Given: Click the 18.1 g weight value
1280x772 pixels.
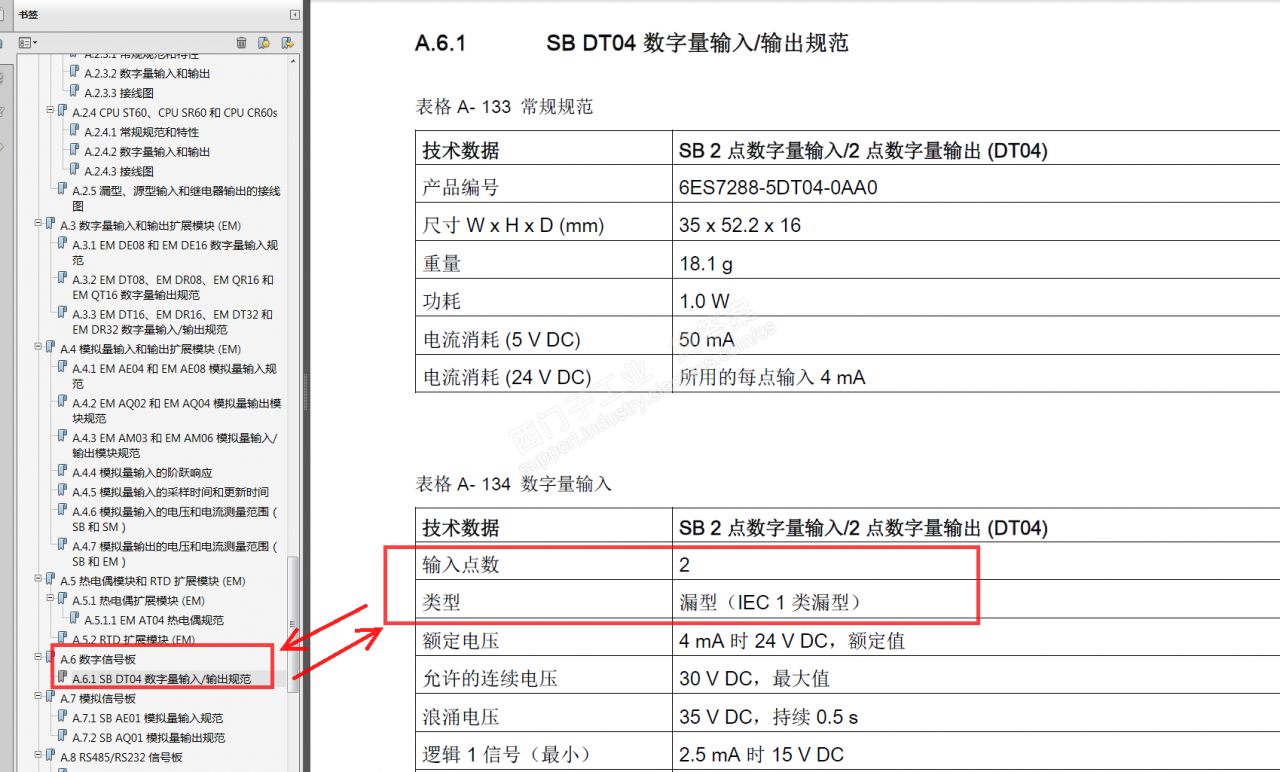Looking at the screenshot, I should tap(708, 264).
